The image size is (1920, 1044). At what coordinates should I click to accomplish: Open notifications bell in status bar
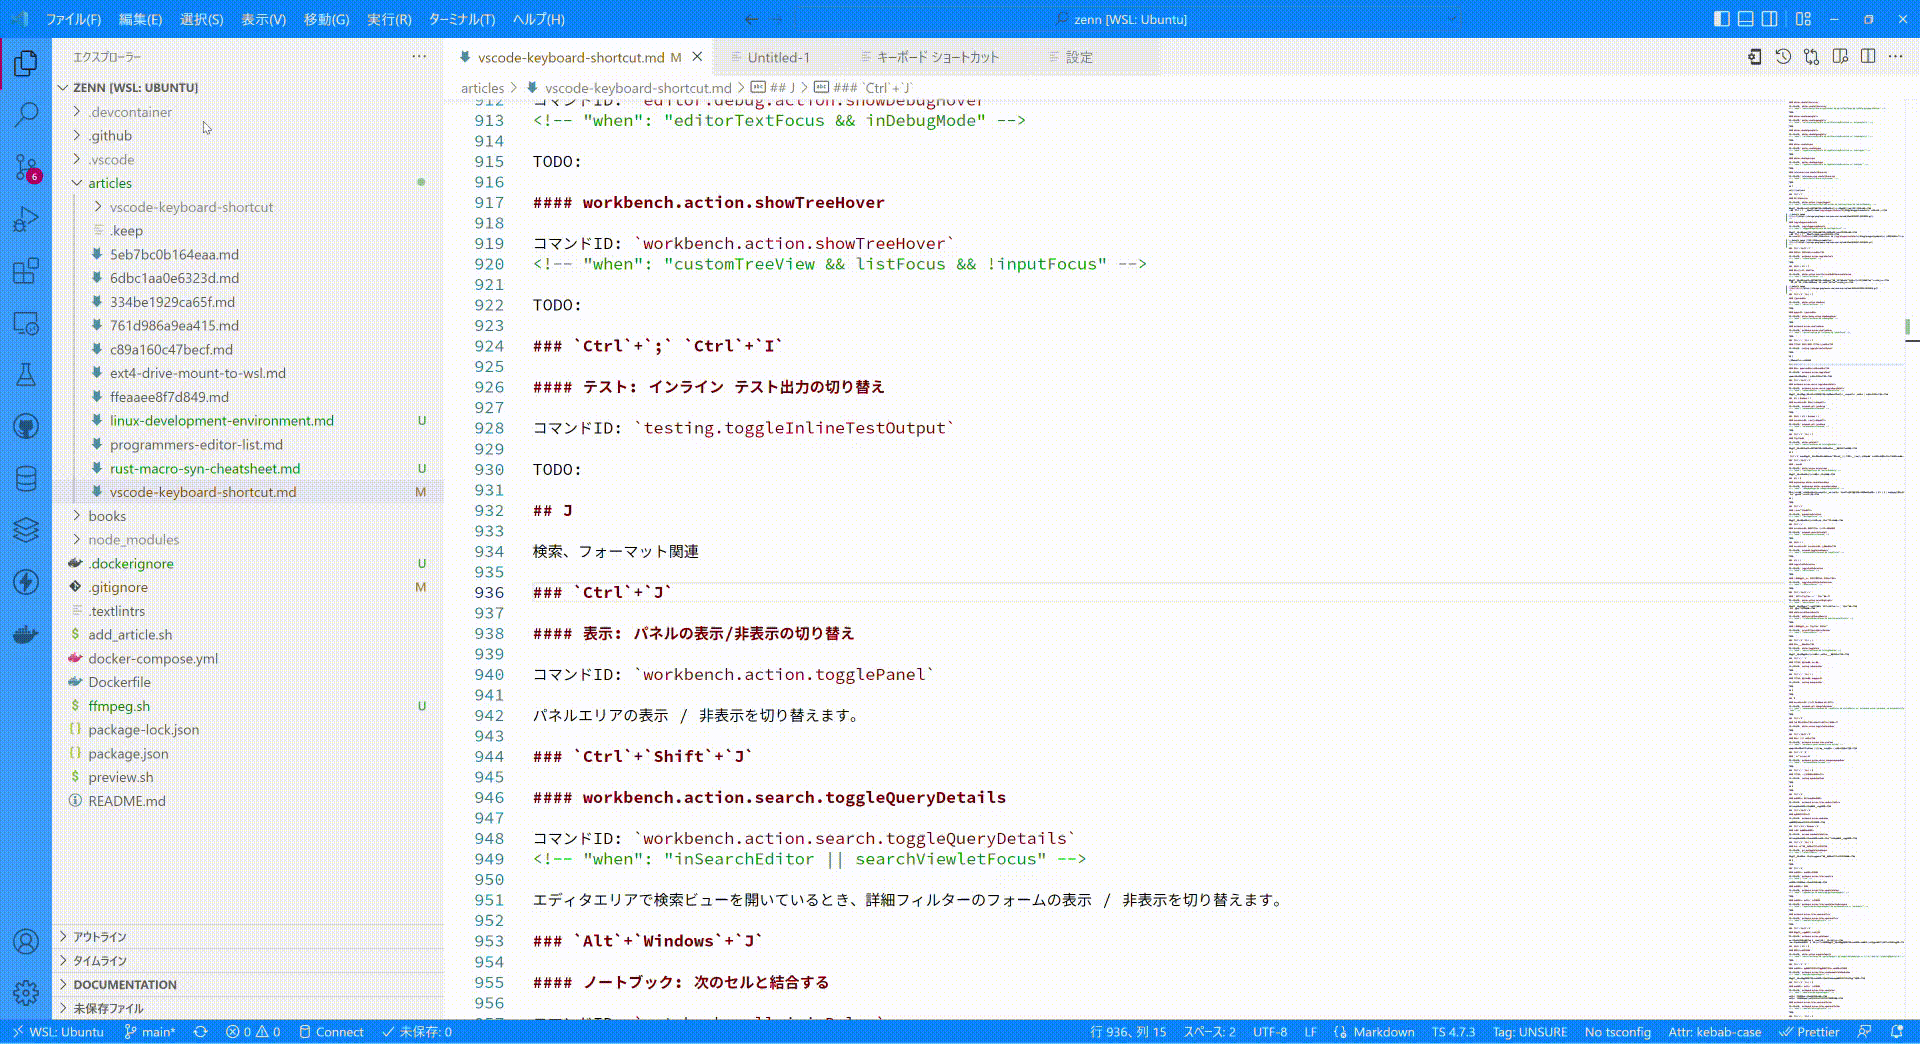click(x=1897, y=1032)
